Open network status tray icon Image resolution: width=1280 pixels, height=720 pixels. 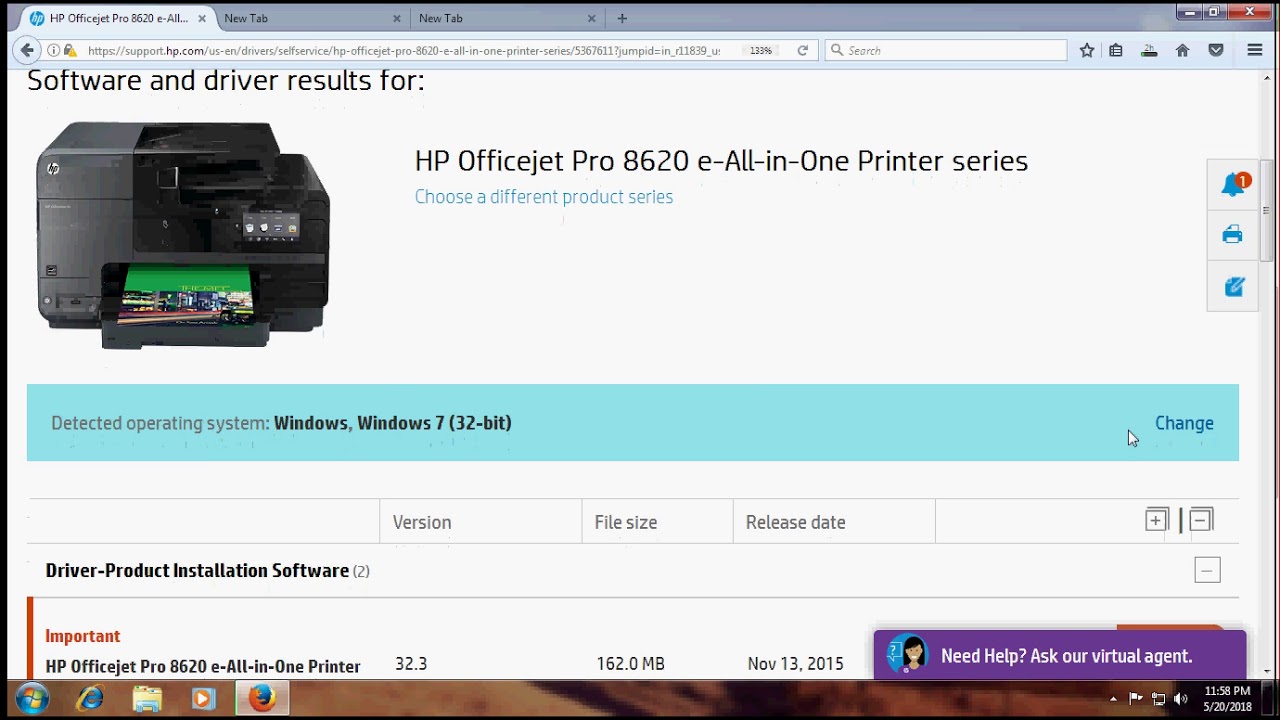point(1158,699)
